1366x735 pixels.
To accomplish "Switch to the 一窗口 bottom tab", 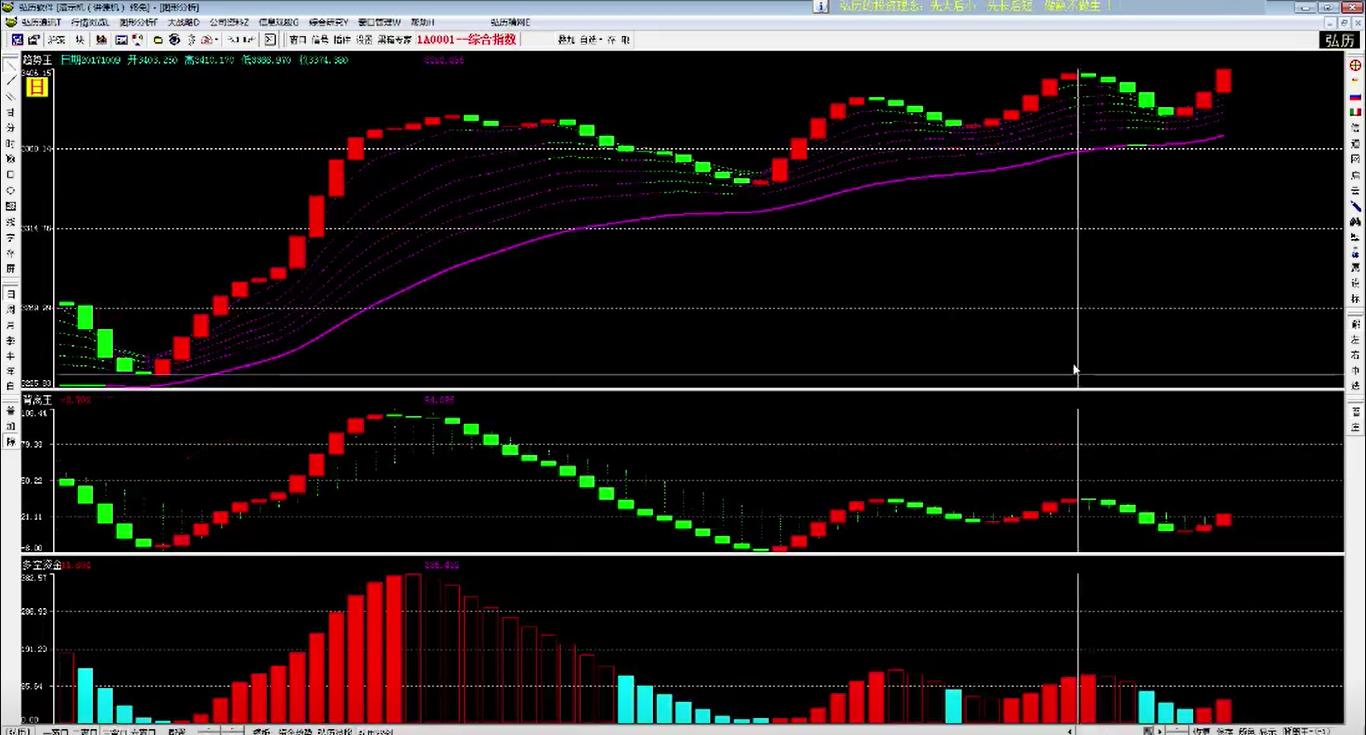I will (x=56, y=731).
